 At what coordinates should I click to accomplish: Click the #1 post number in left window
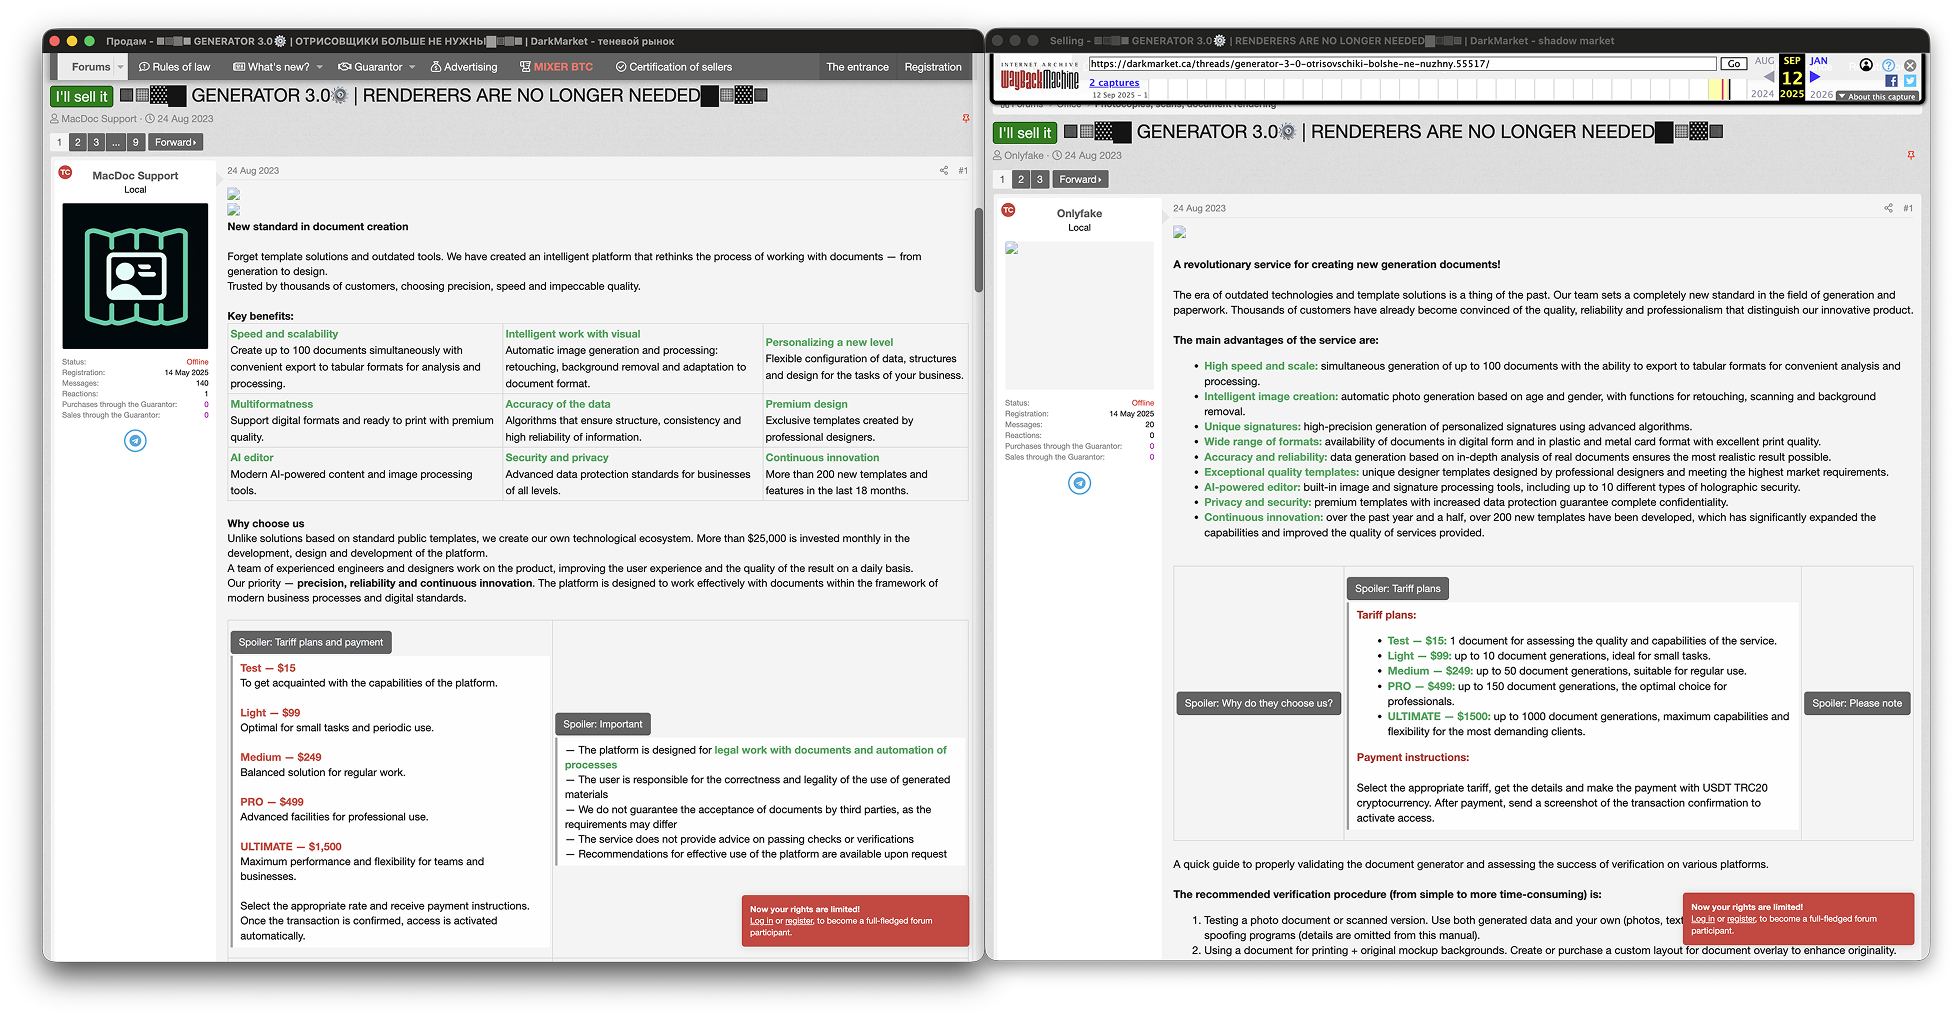(962, 170)
